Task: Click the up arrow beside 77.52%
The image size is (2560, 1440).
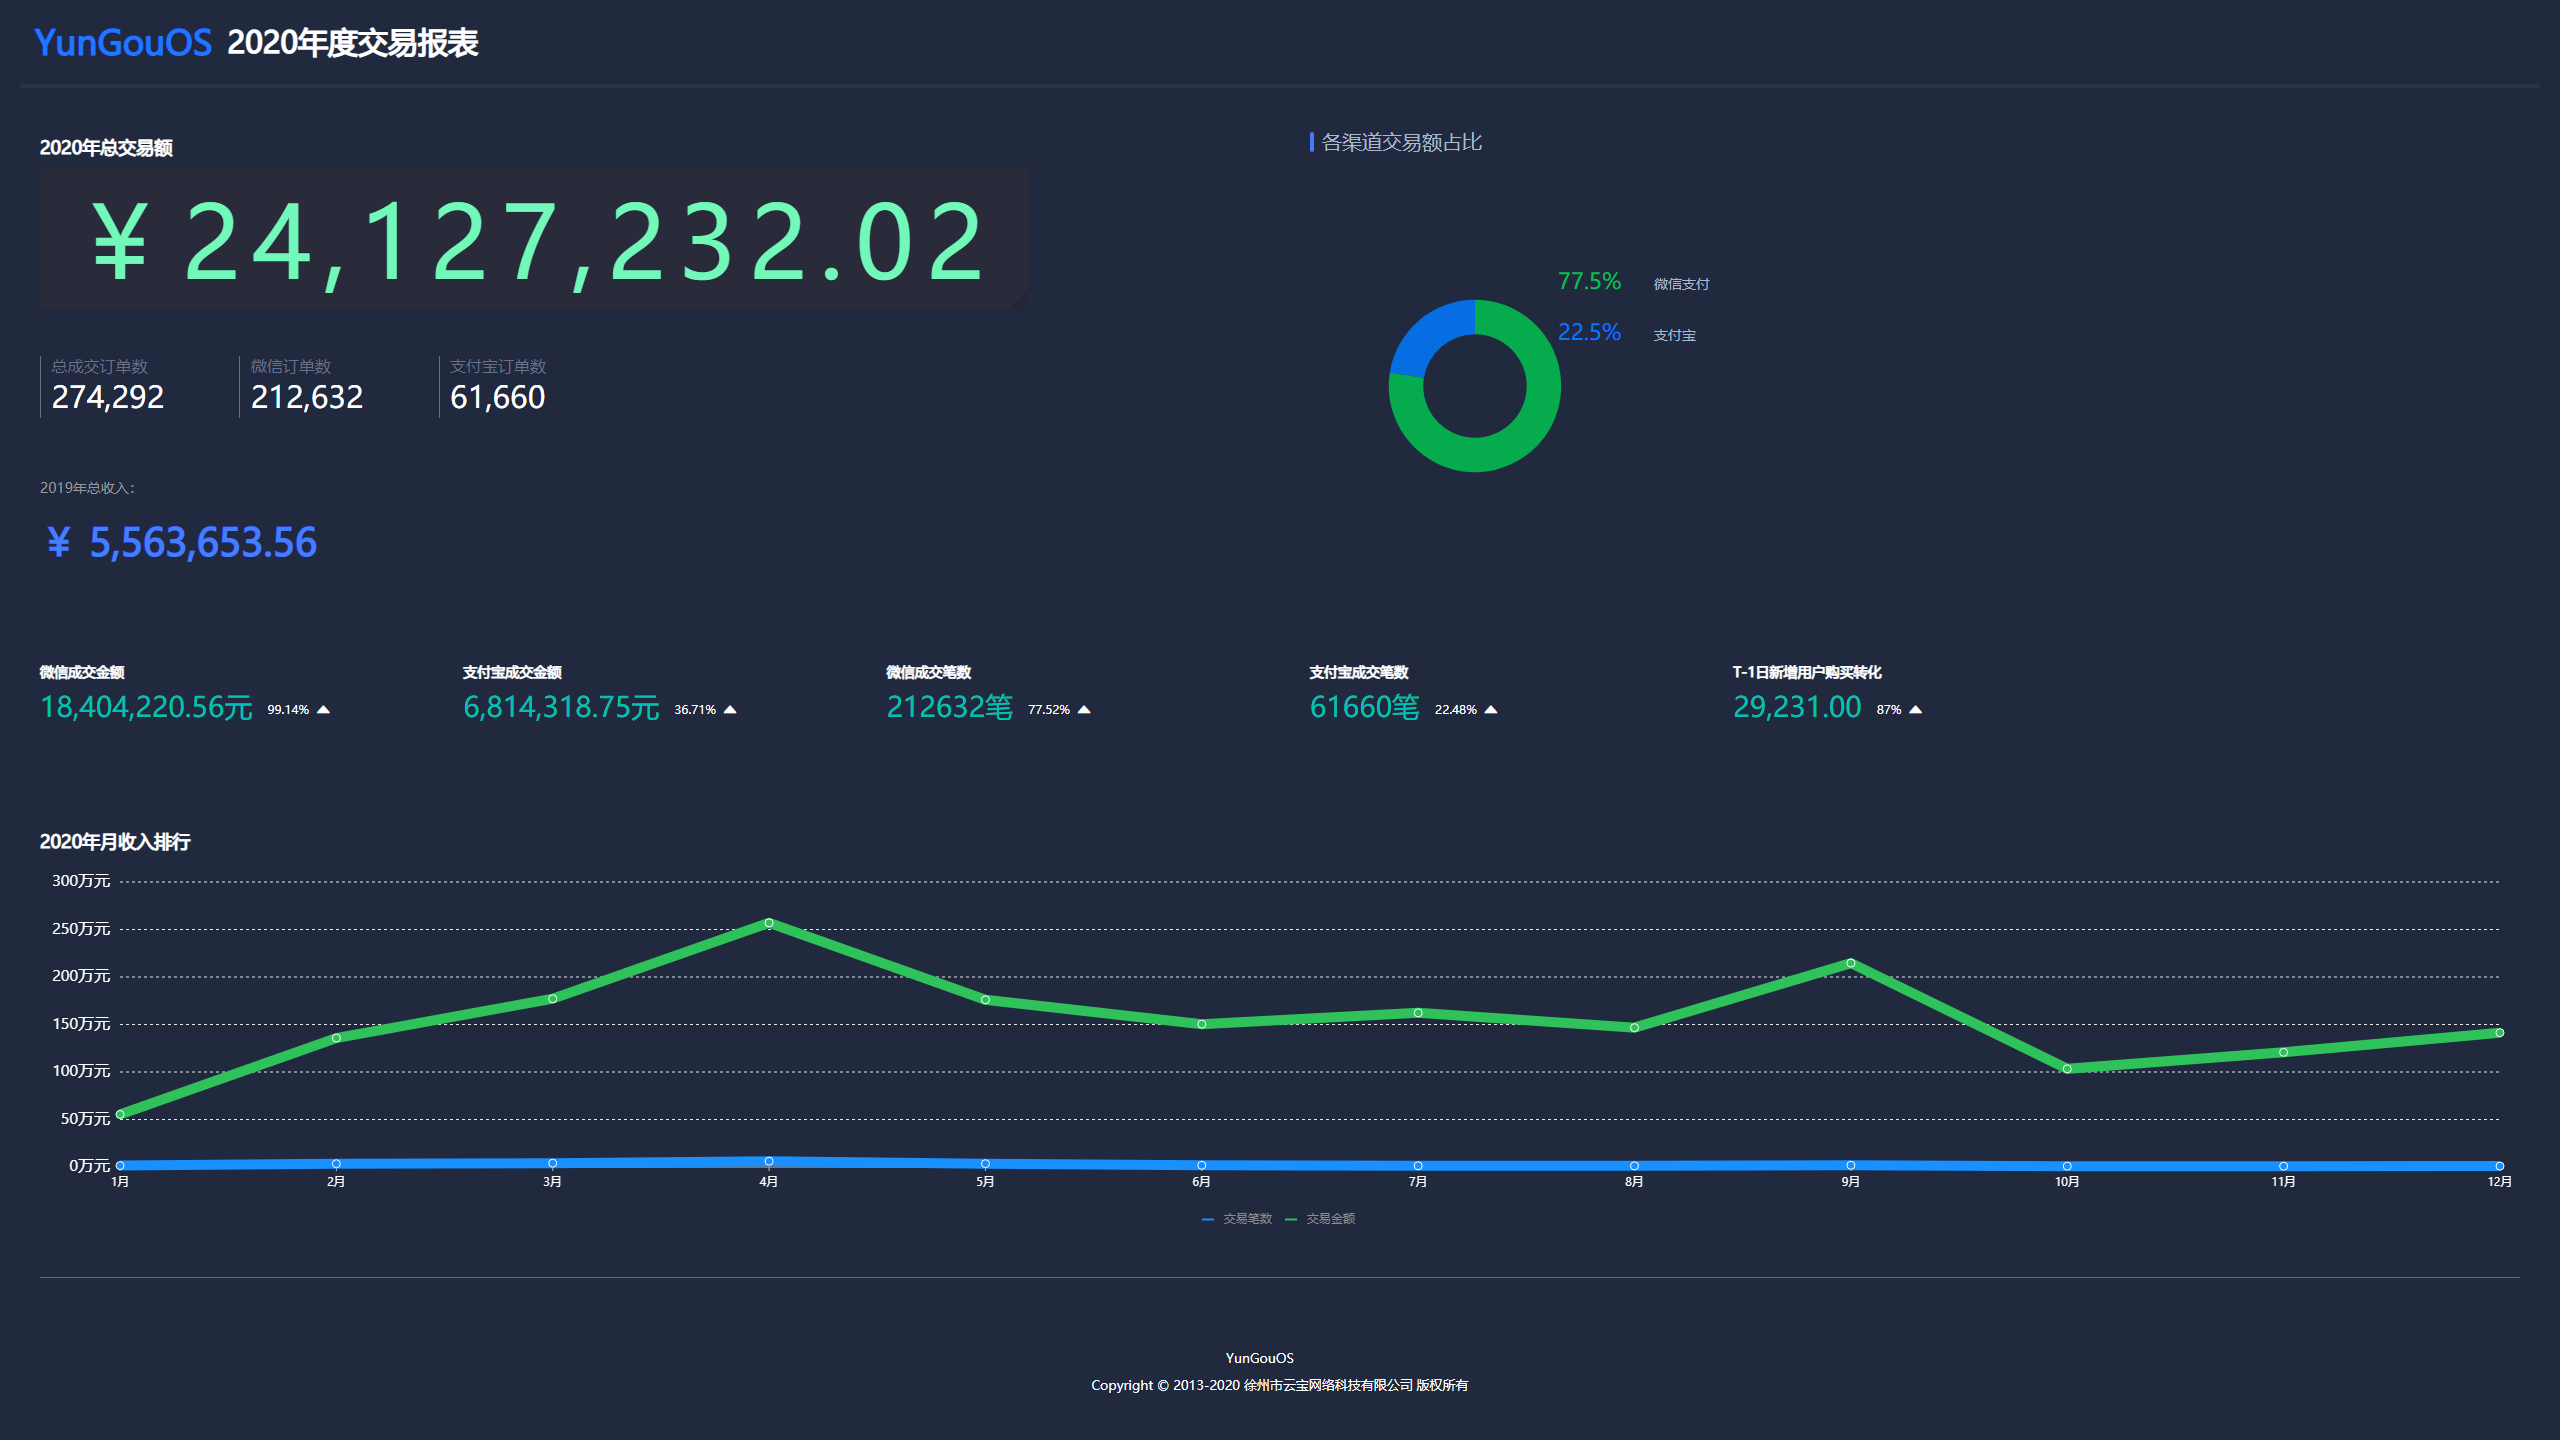Action: click(x=1084, y=710)
